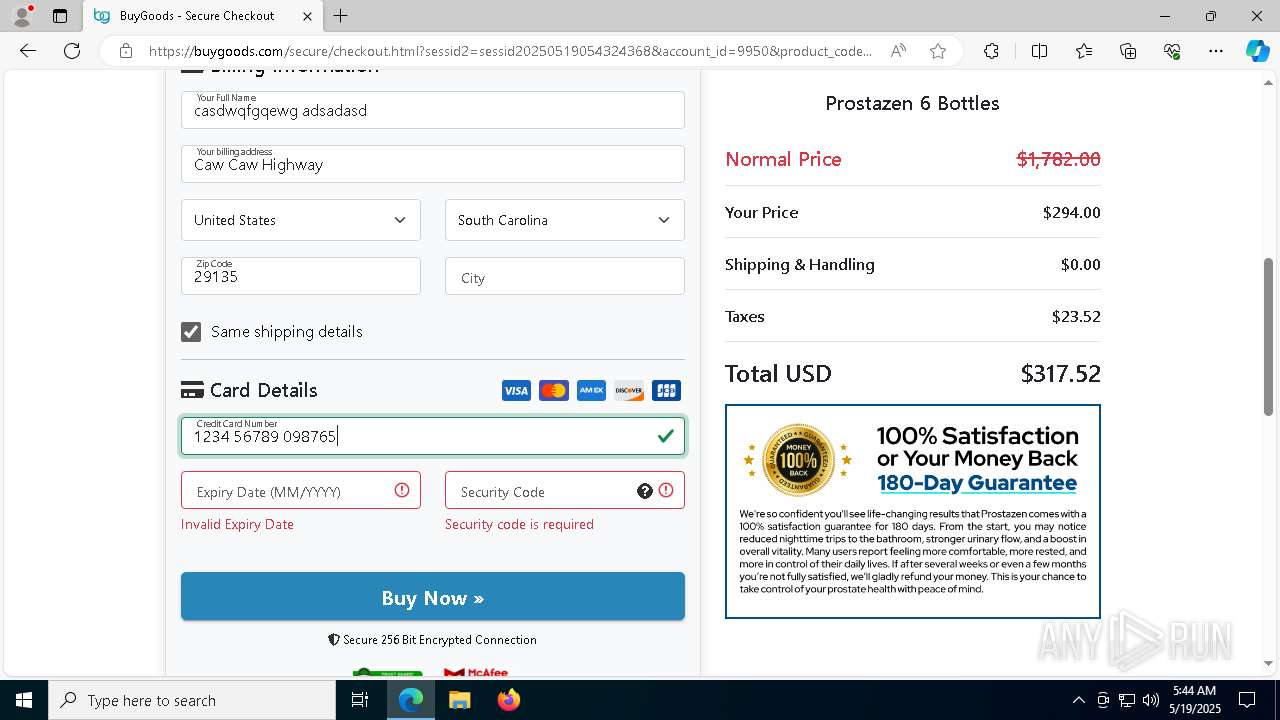The height and width of the screenshot is (720, 1280).
Task: Click the billing address field
Action: pyautogui.click(x=433, y=164)
